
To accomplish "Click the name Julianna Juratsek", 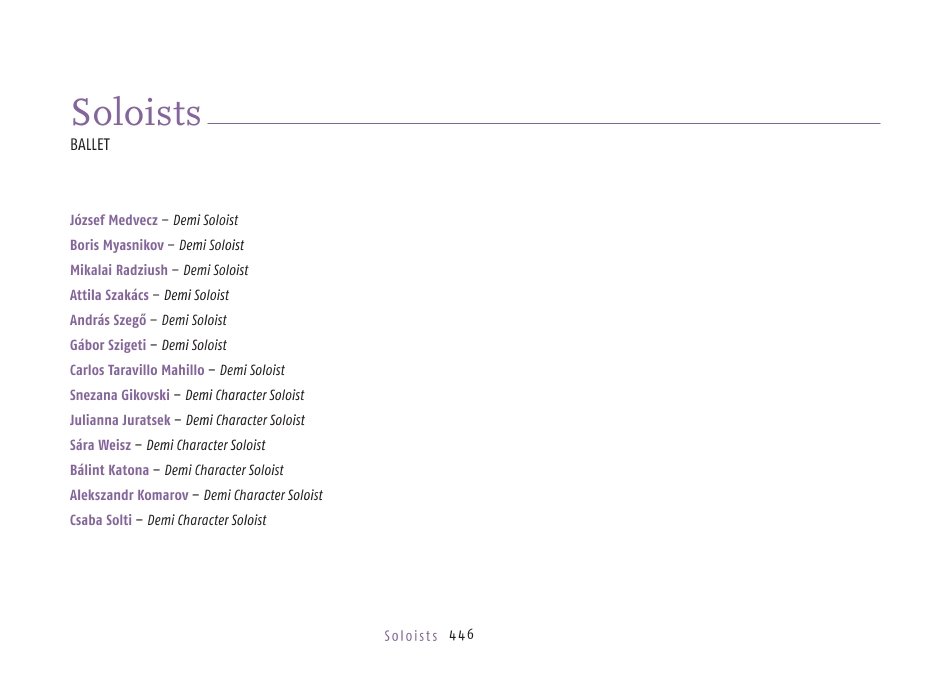I will click(x=120, y=420).
